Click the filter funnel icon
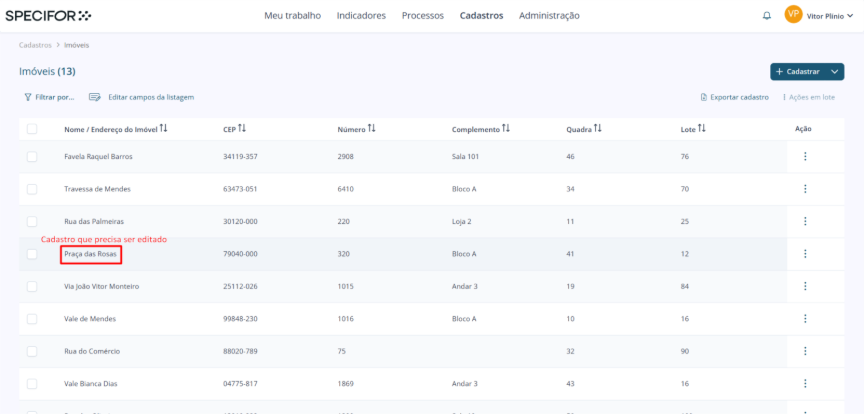Image resolution: width=864 pixels, height=414 pixels. (28, 97)
